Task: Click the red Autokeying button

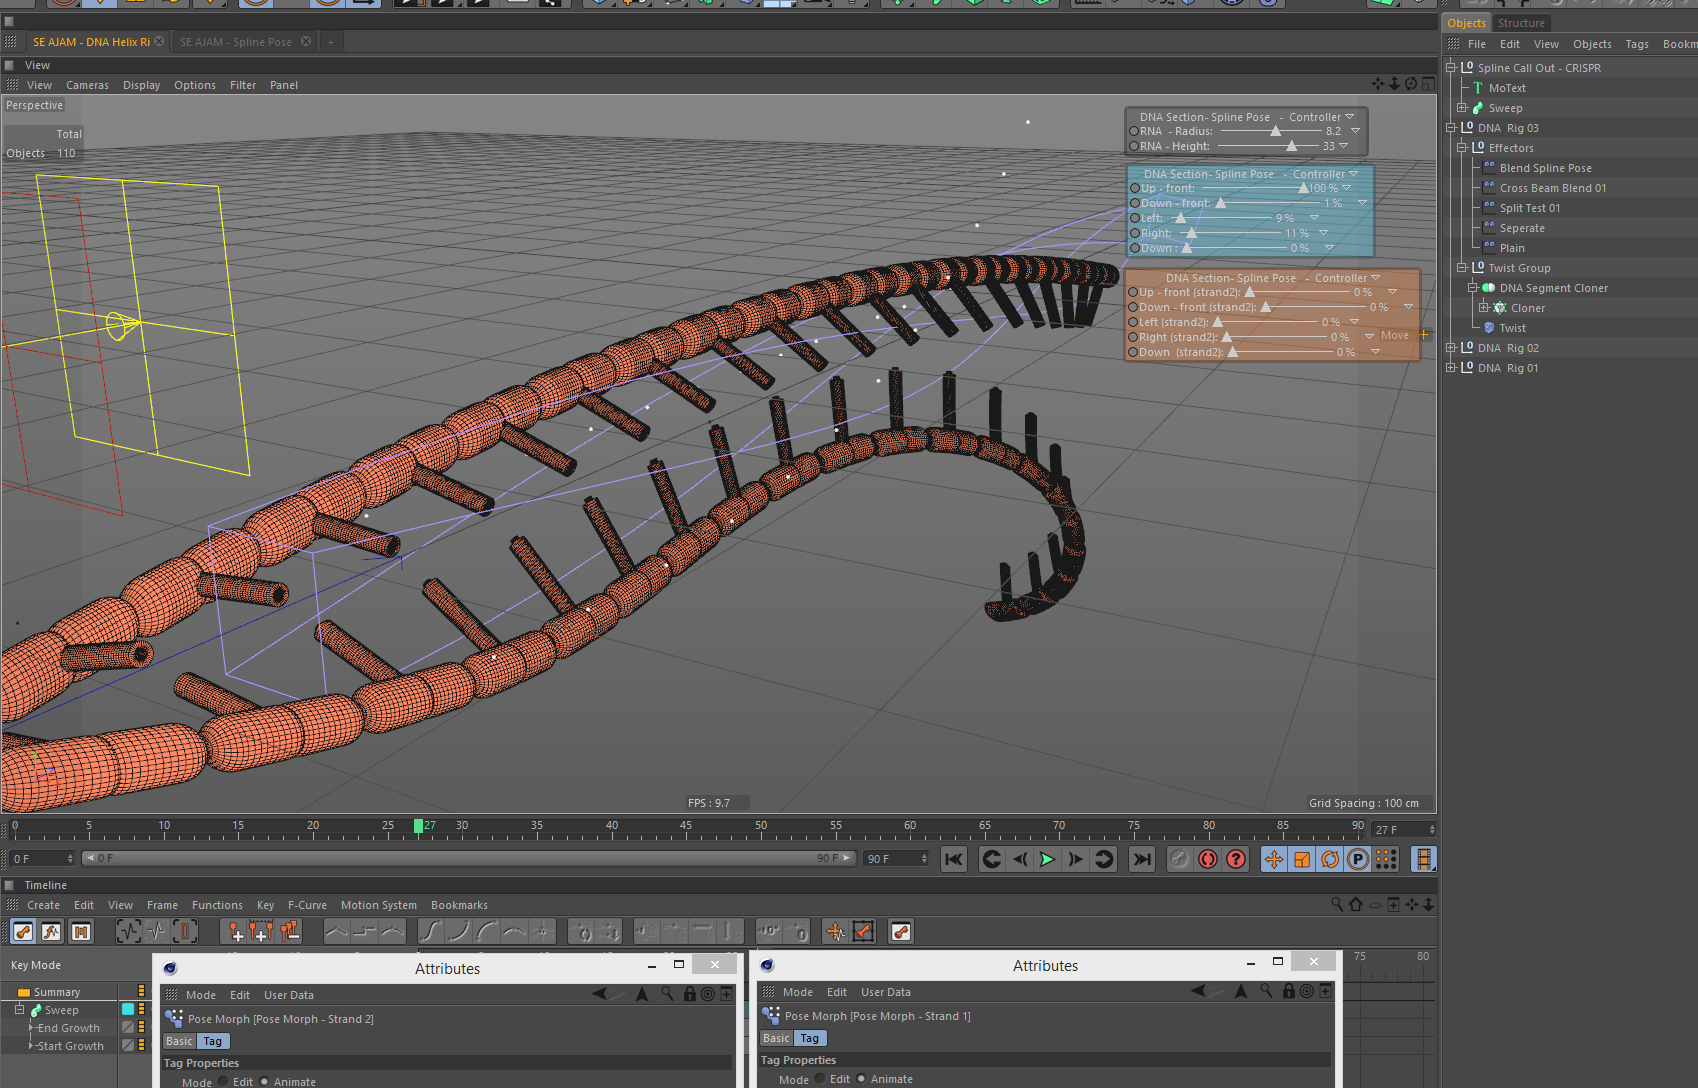Action: coord(1208,859)
